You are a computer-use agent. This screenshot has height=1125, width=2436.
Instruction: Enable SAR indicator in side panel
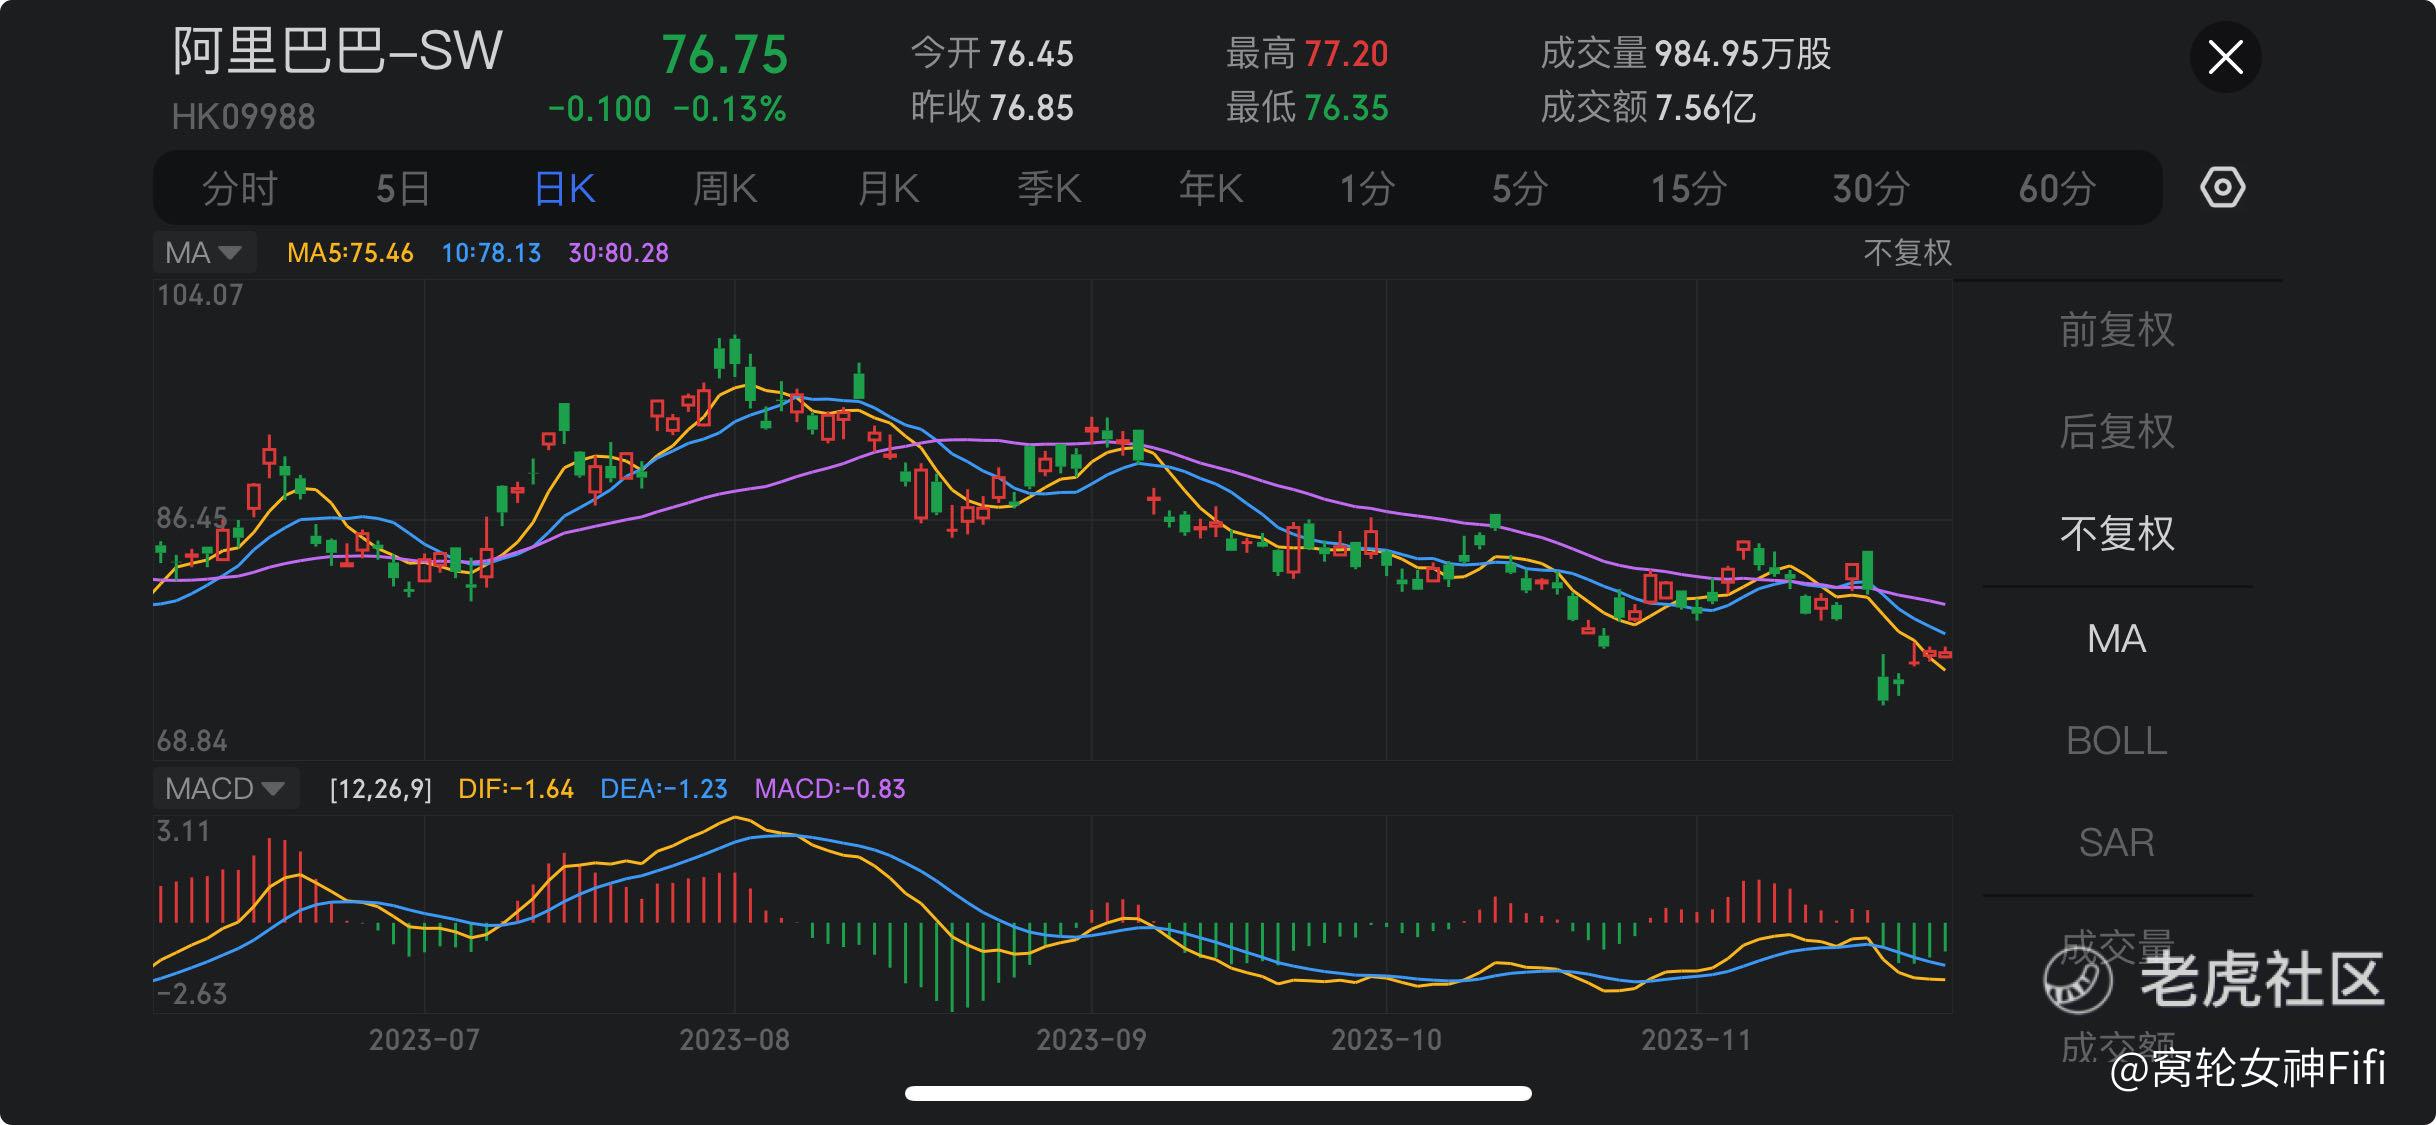point(2116,843)
